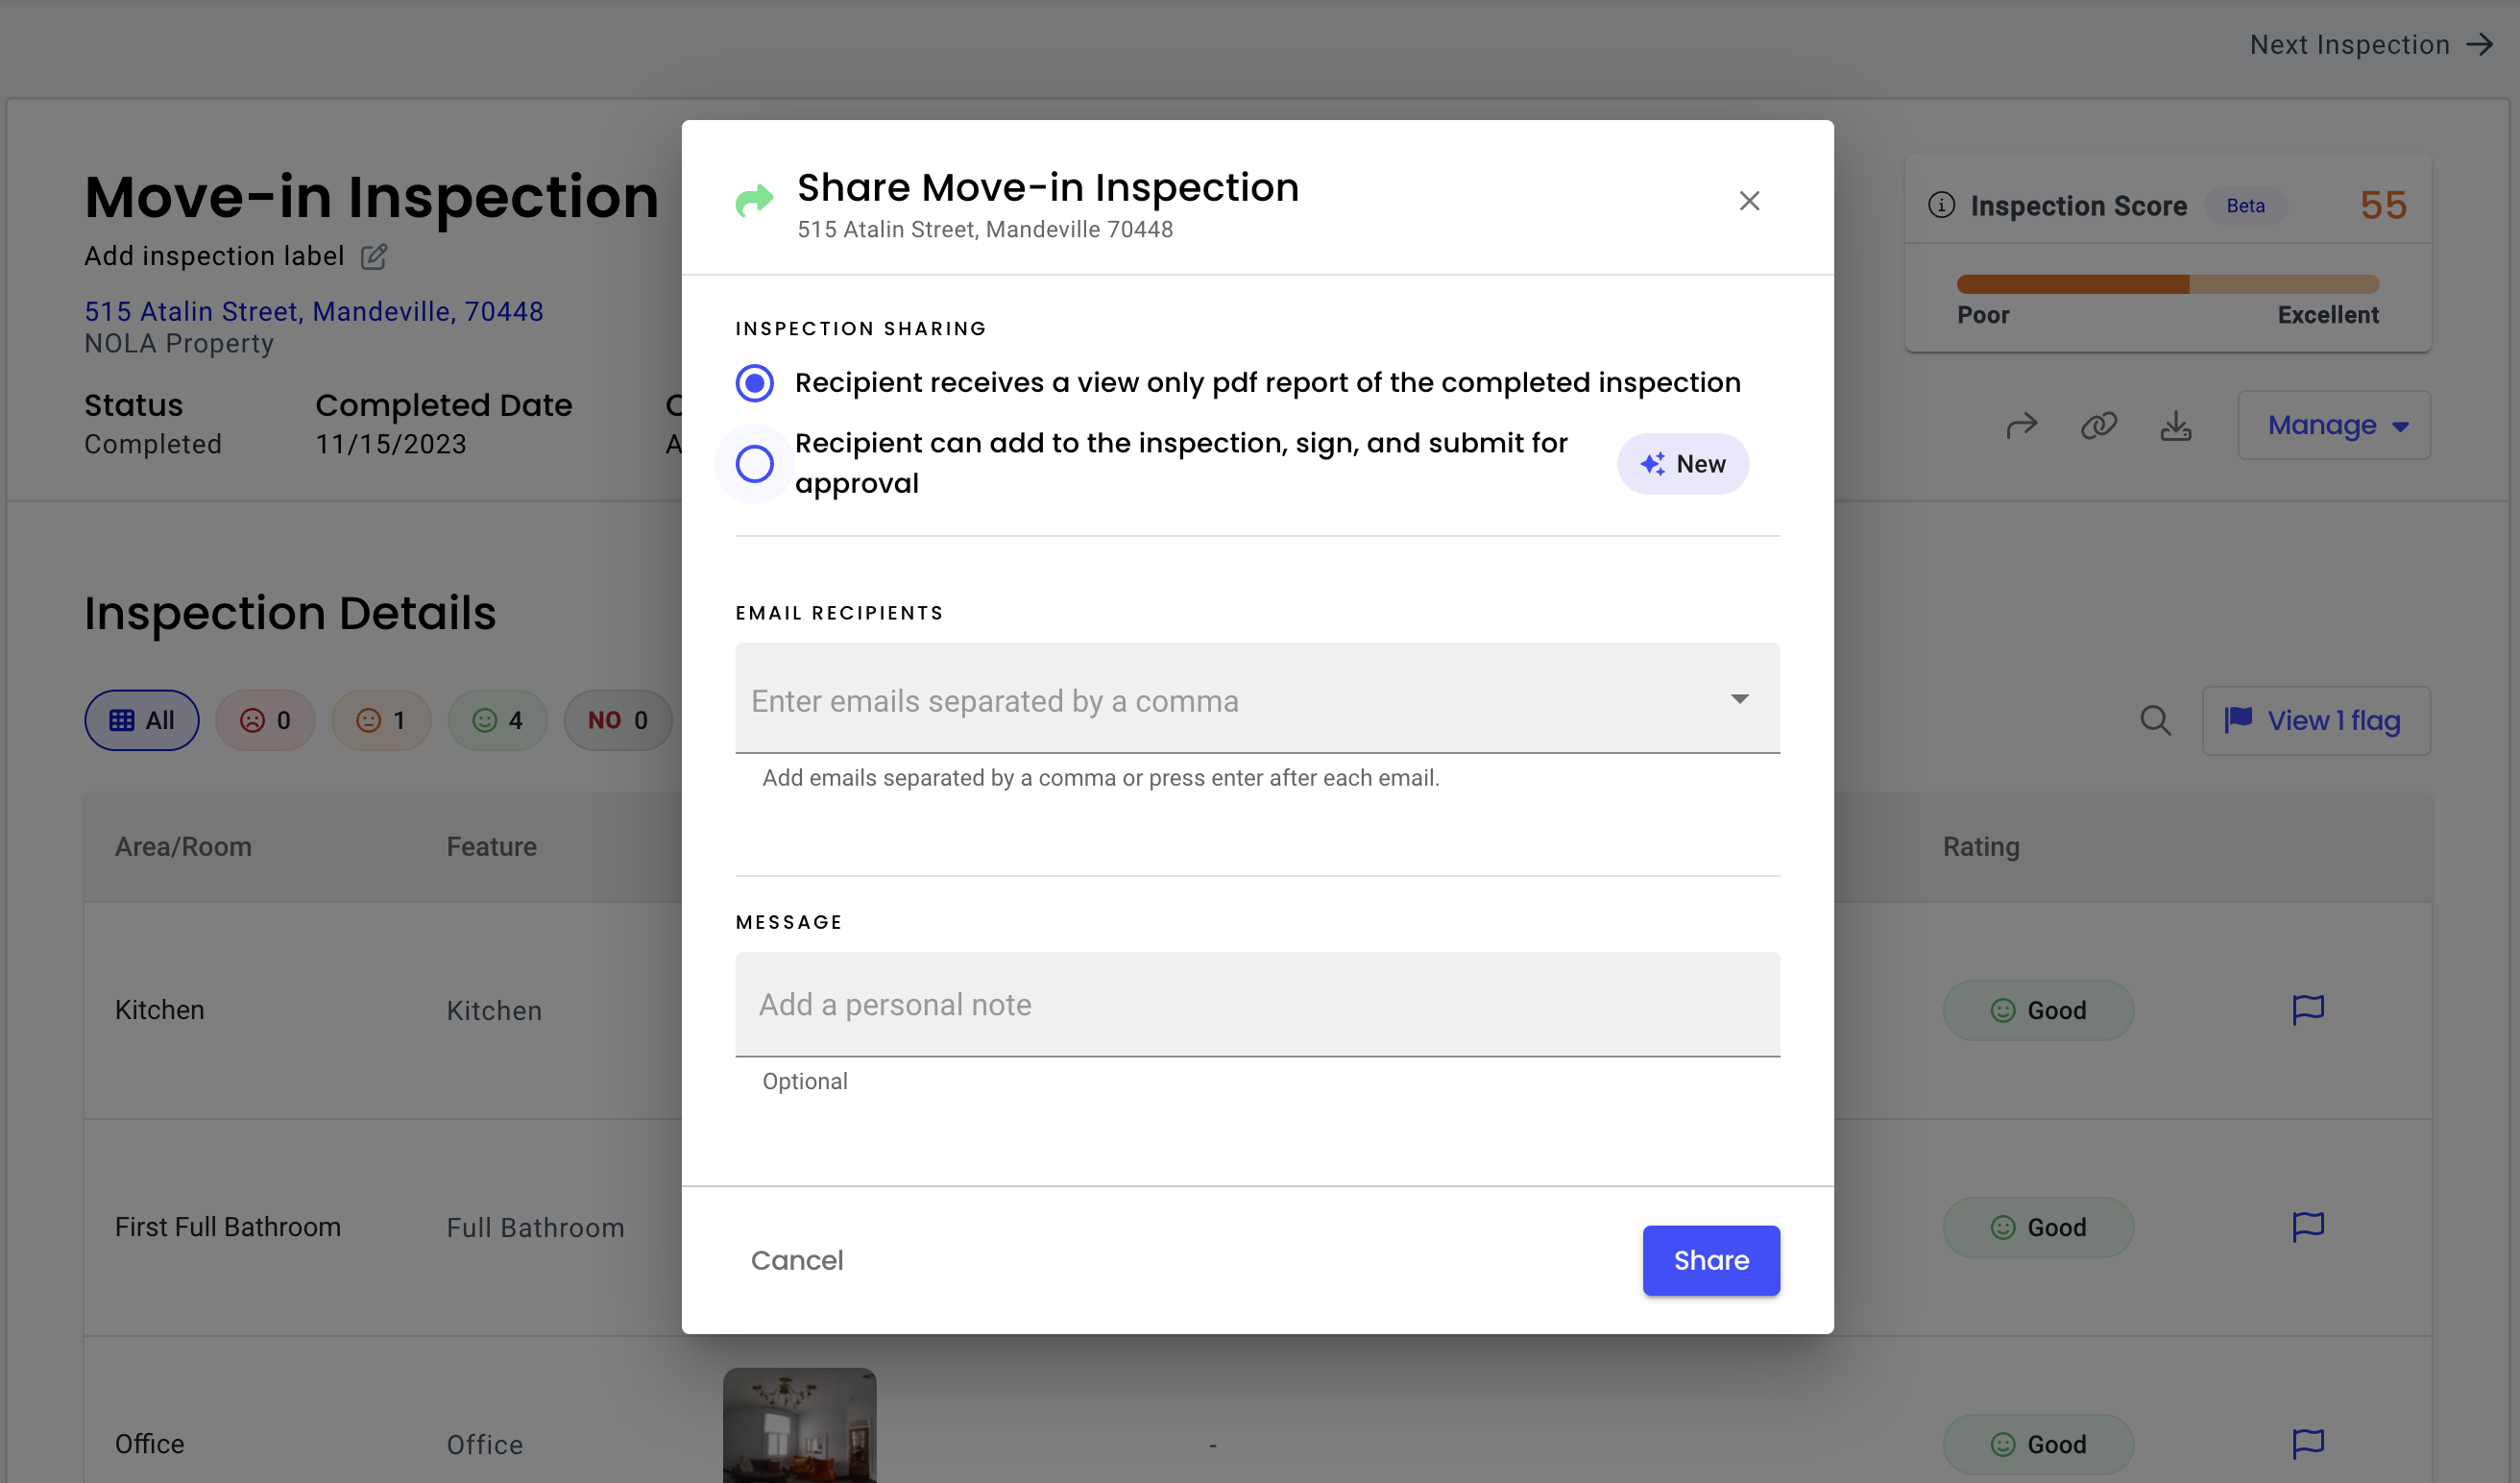Click the Share button
The height and width of the screenshot is (1483, 2520).
(x=1710, y=1260)
